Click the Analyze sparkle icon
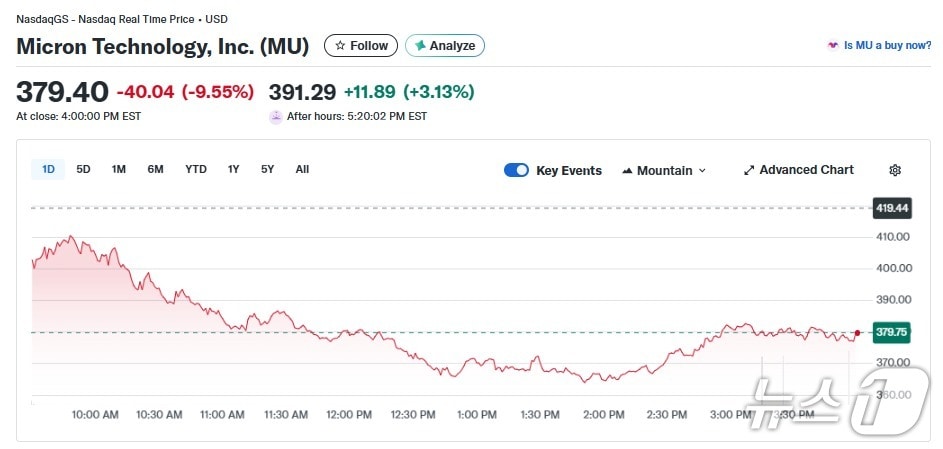Image resolution: width=943 pixels, height=449 pixels. [x=420, y=46]
